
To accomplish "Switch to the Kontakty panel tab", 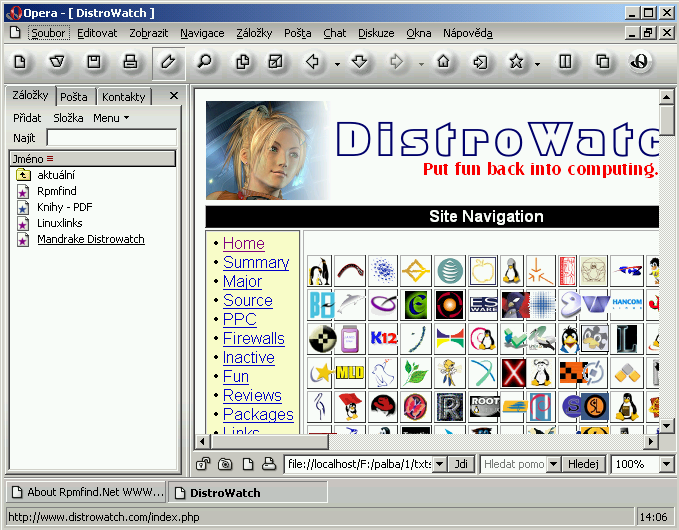I will tap(123, 97).
